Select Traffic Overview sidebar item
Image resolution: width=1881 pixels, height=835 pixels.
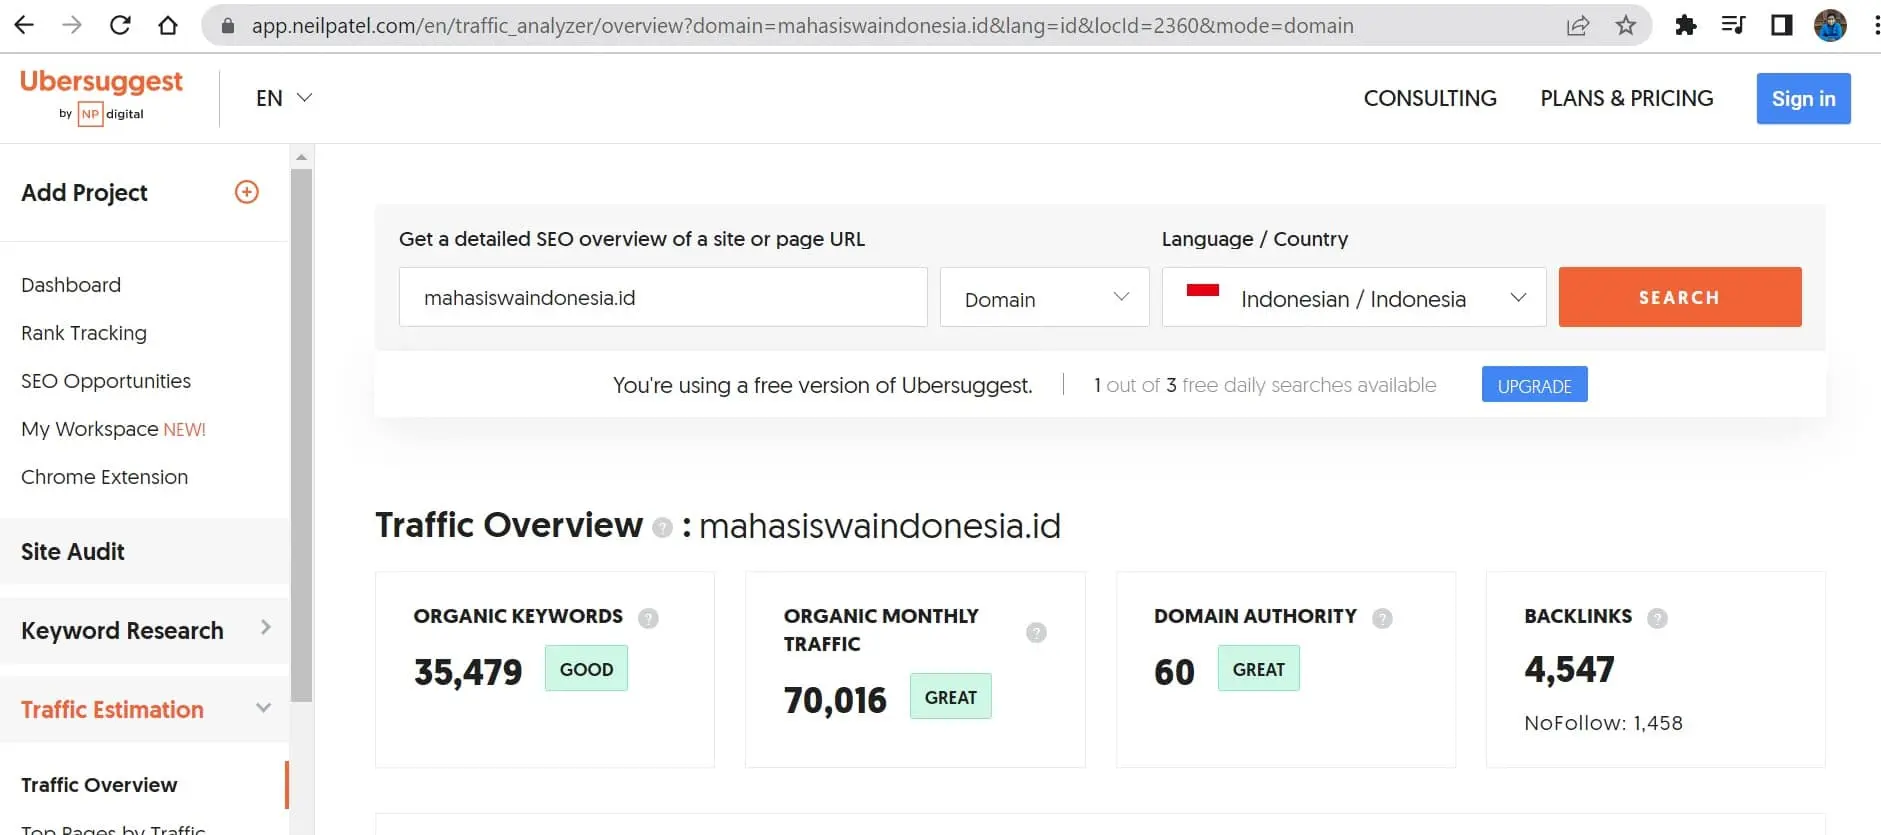(x=99, y=785)
